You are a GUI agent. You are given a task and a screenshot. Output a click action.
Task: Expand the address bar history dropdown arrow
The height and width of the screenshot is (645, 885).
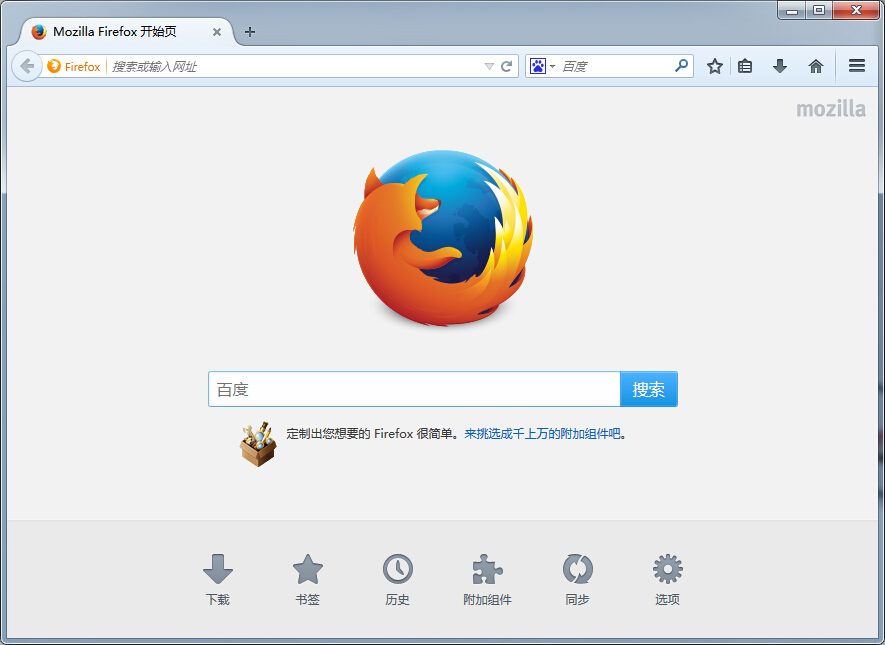tap(489, 66)
